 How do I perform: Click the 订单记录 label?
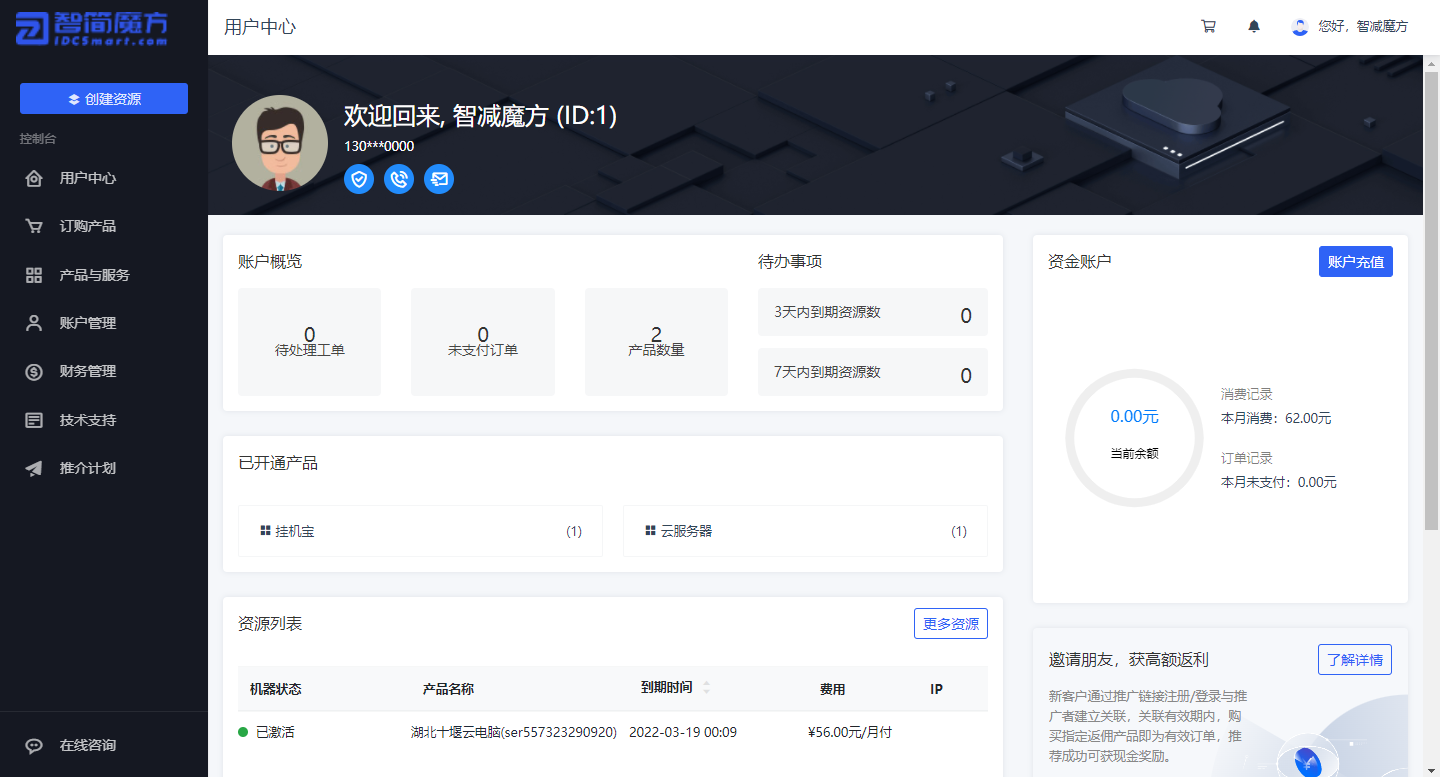1247,458
